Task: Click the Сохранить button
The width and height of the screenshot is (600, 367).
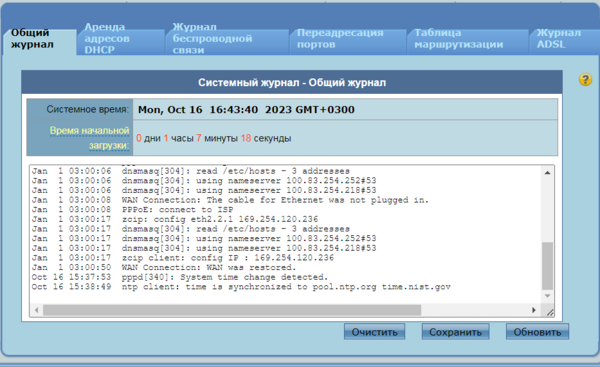Action: (455, 332)
